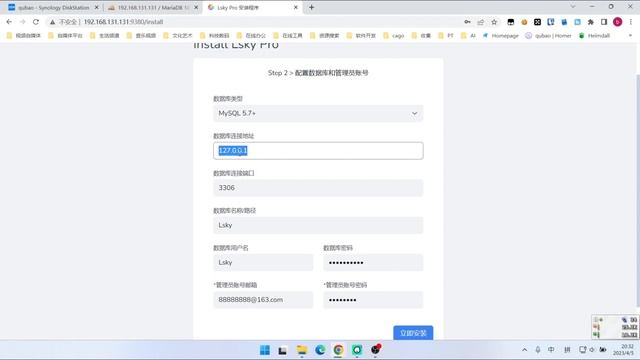The image size is (640, 360).
Task: Open the volume tray icon
Action: click(x=592, y=350)
